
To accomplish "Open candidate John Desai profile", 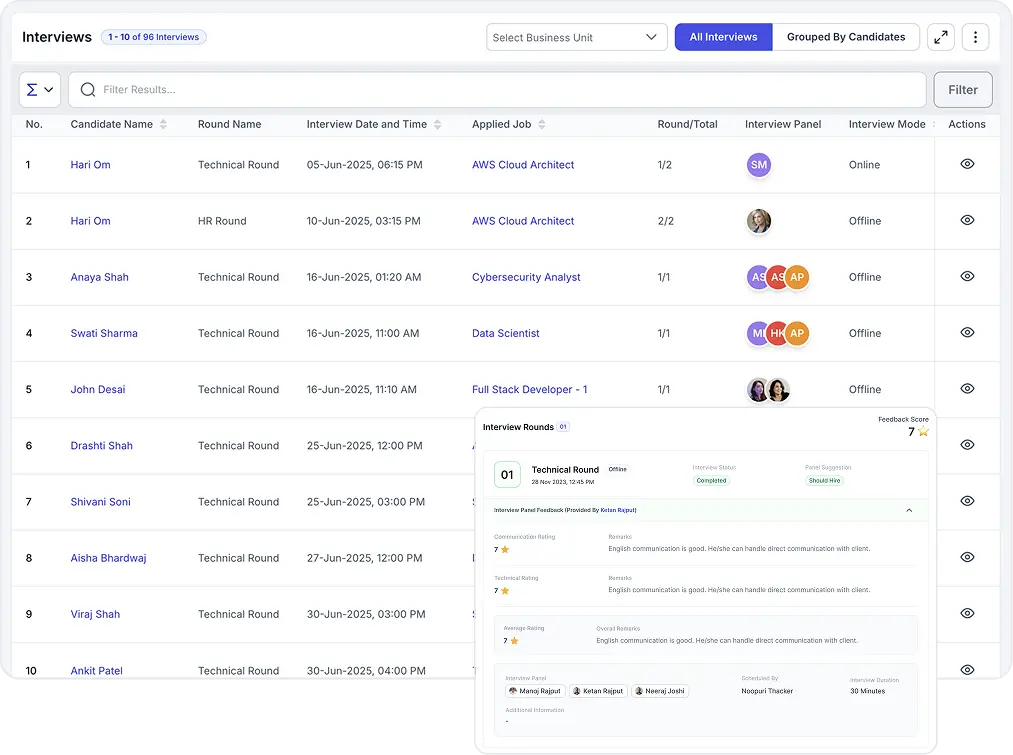I will 98,389.
